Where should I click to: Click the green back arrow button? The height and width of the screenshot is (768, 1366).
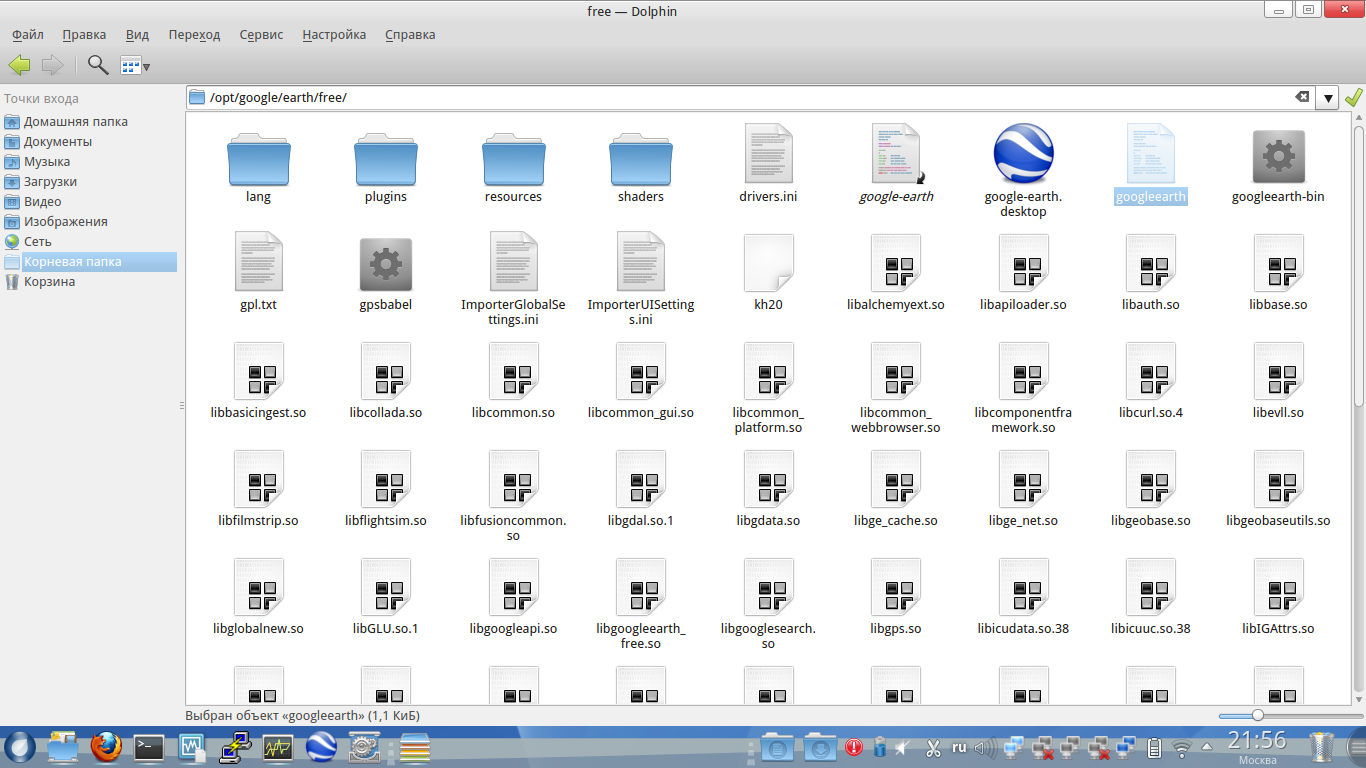tap(19, 66)
